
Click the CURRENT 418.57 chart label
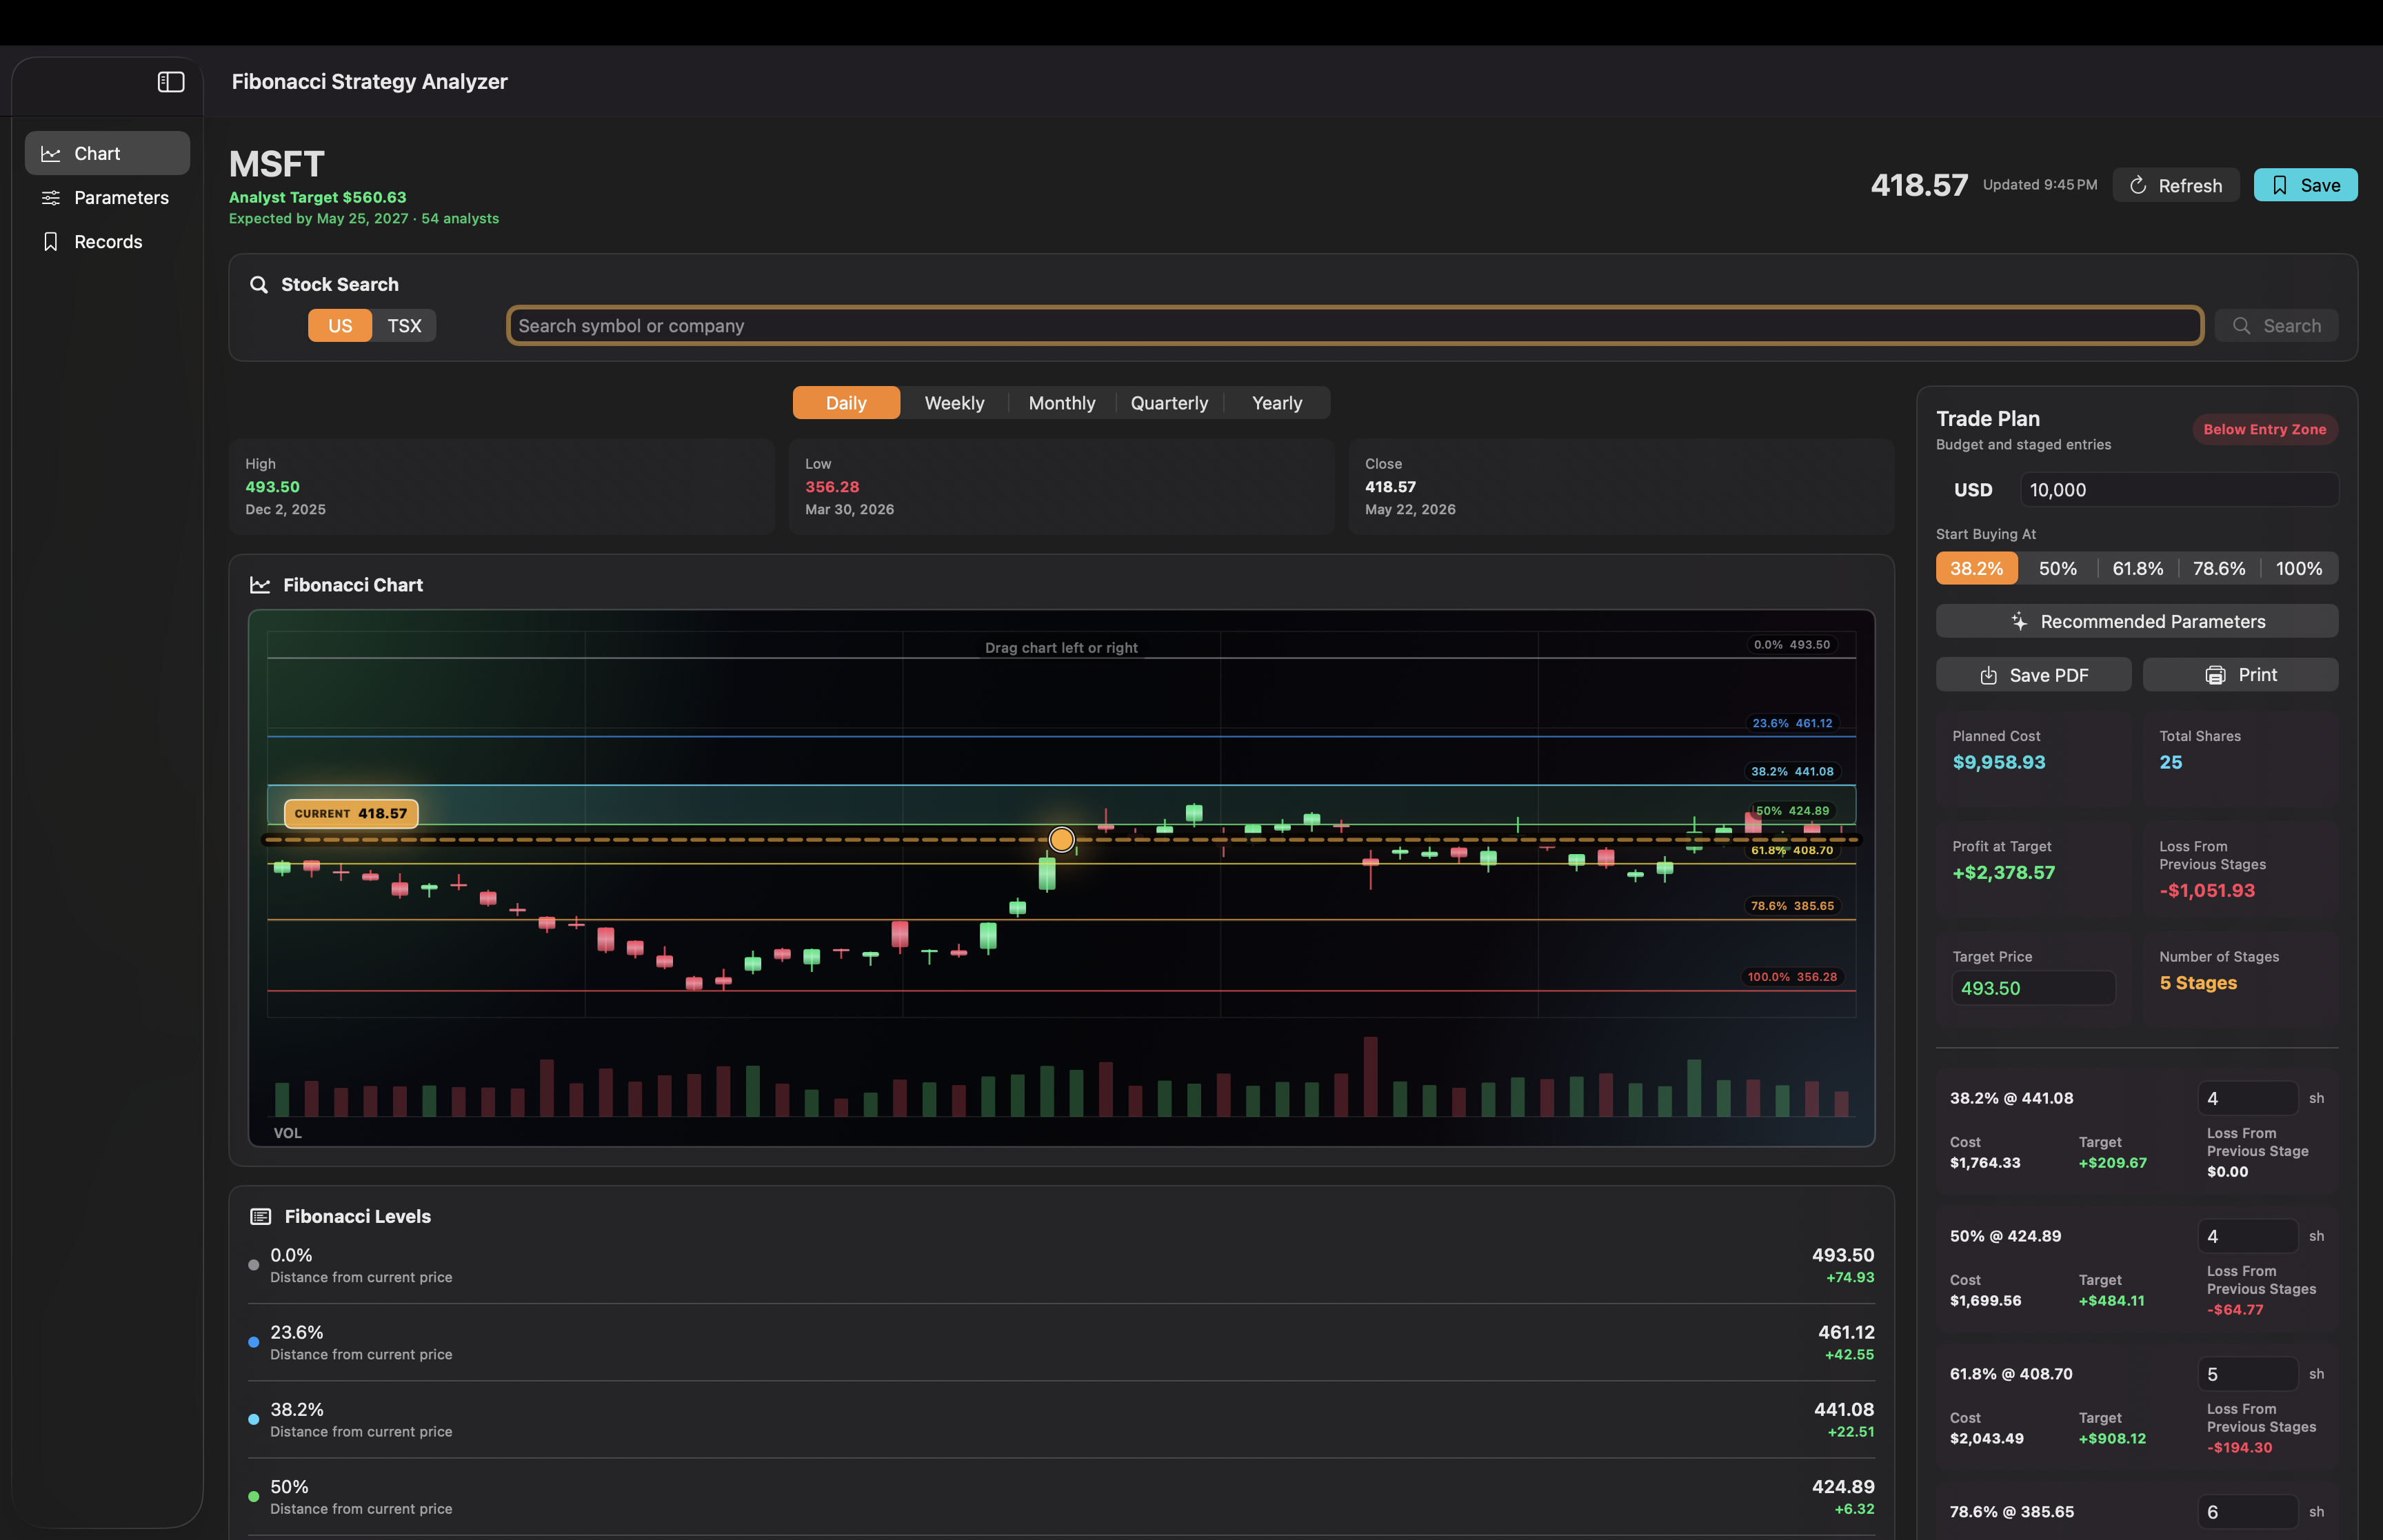tap(351, 814)
